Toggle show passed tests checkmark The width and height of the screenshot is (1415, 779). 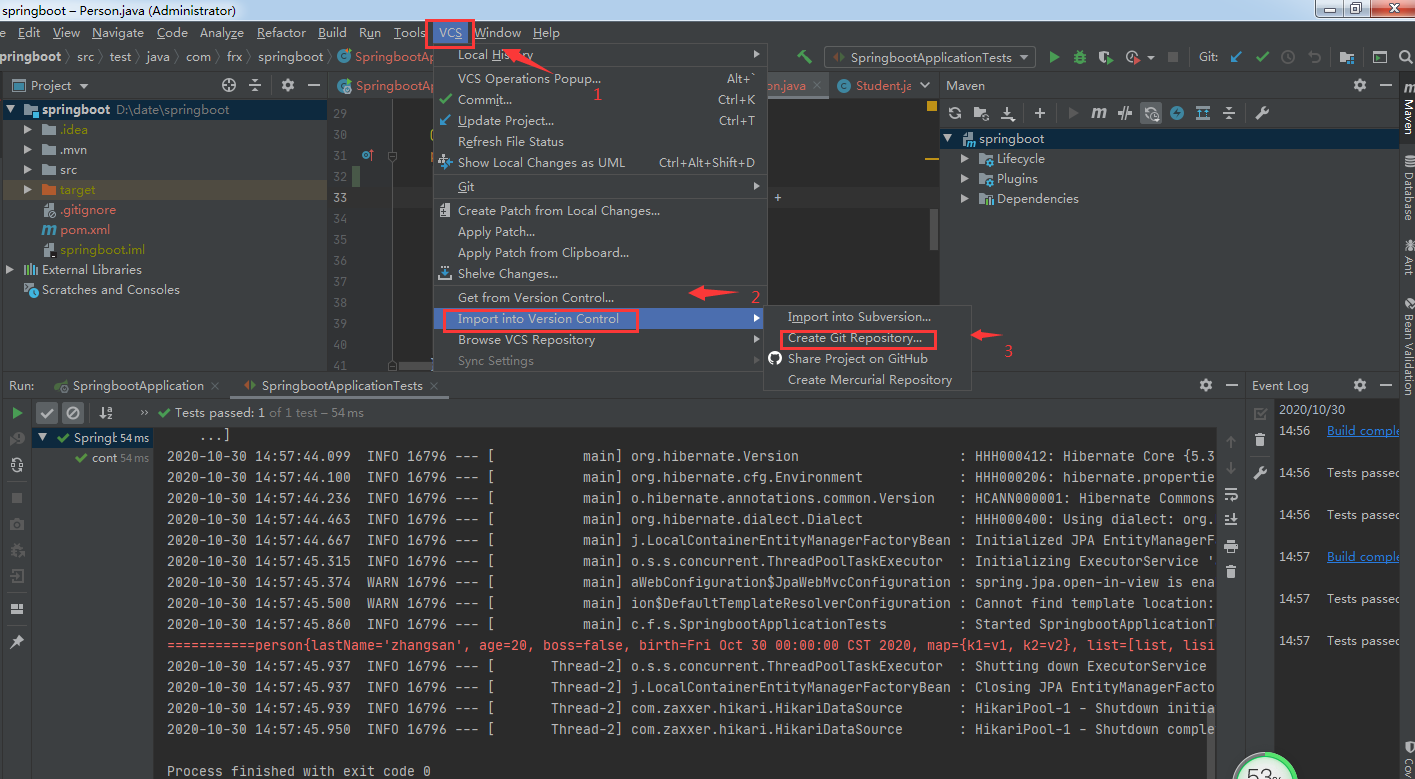pyautogui.click(x=47, y=412)
